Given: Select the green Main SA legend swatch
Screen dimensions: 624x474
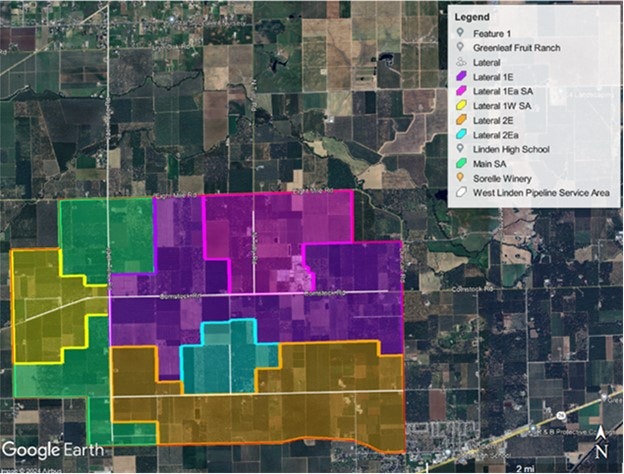Looking at the screenshot, I should coord(459,164).
